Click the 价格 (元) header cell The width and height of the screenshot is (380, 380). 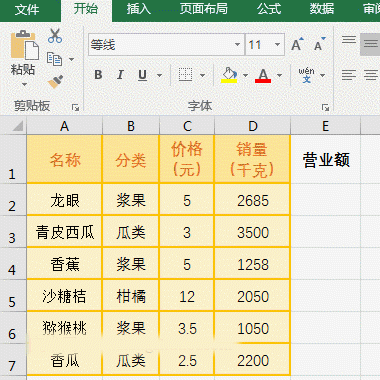coord(187,159)
